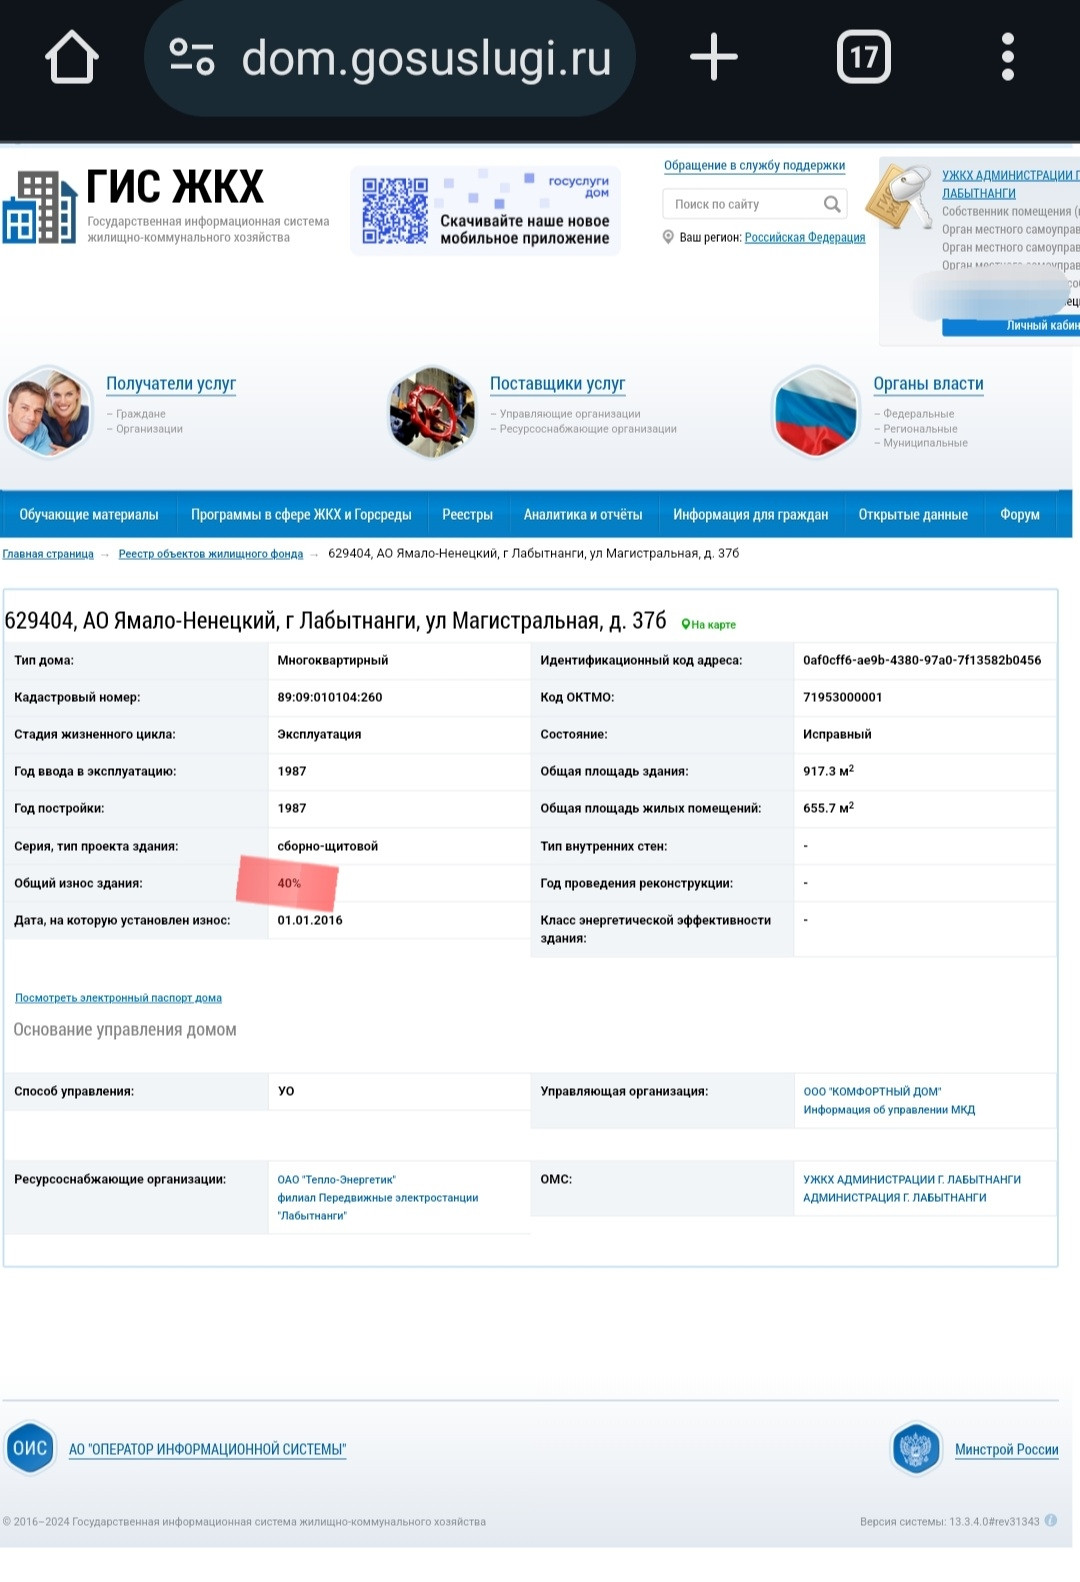Open АДМИНИСТРАЦИЯ Г. ЛАБЫТНАНГИ link

[x=895, y=1198]
